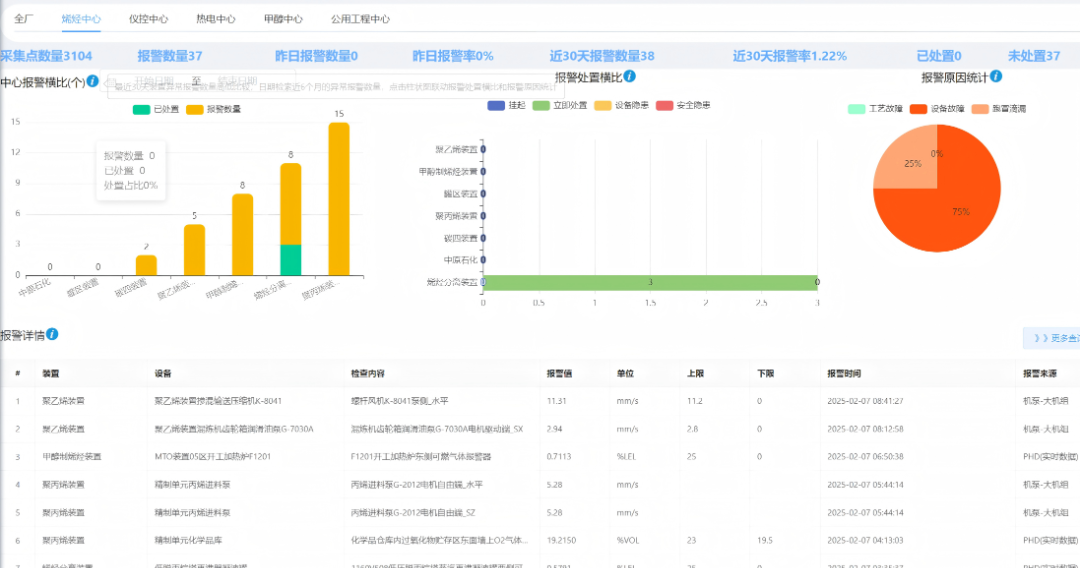Click the 报警数量37 statistic
The height and width of the screenshot is (568, 1080).
tap(169, 56)
